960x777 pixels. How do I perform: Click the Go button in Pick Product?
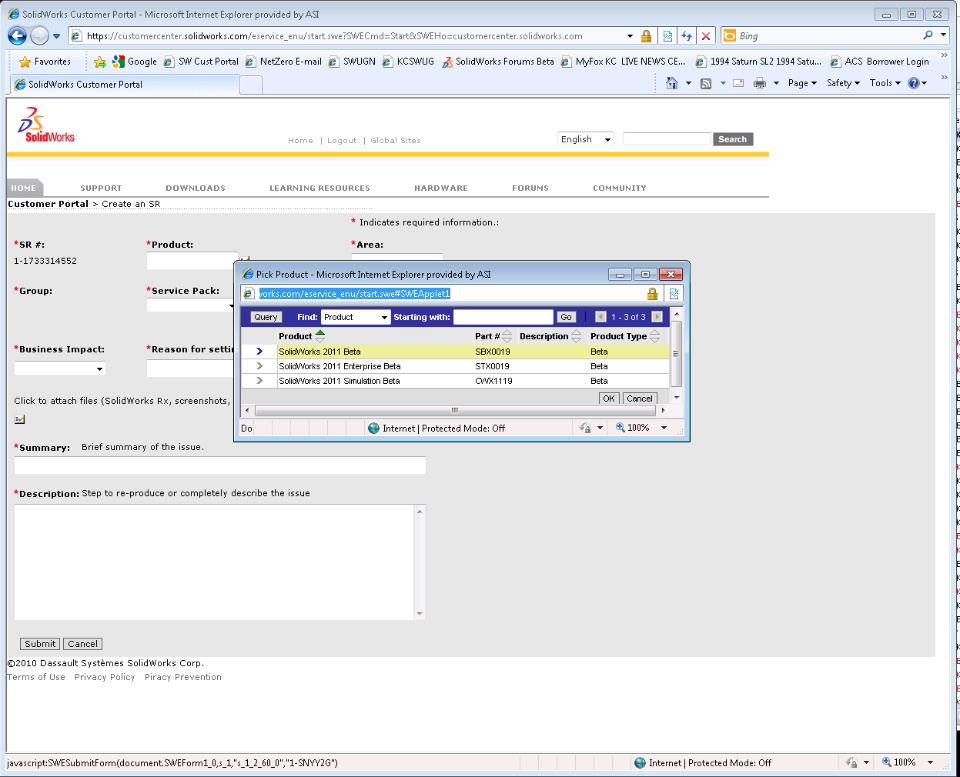[x=566, y=317]
